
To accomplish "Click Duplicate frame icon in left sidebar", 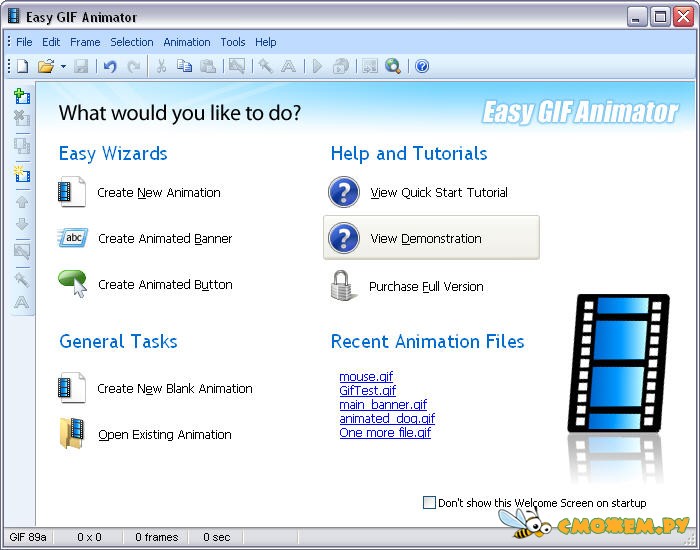I will click(x=22, y=146).
